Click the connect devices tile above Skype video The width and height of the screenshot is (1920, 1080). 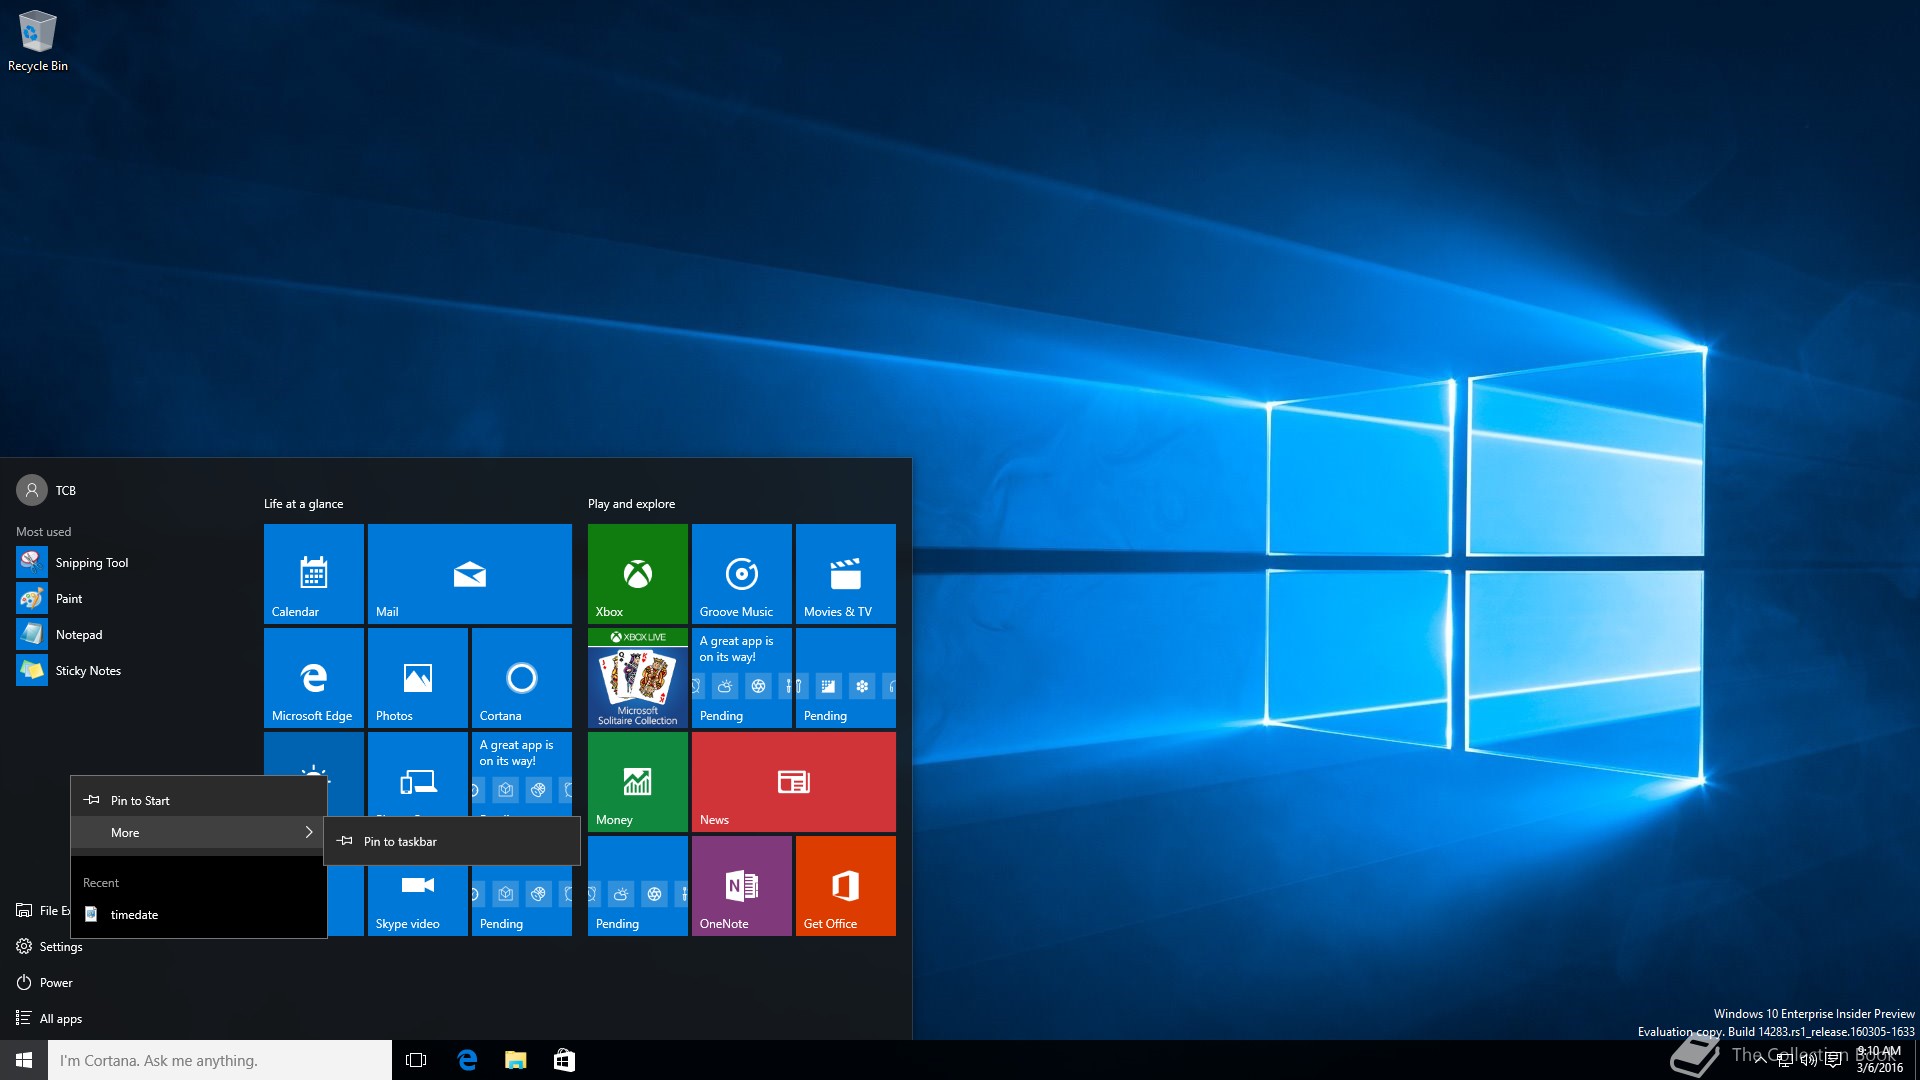pos(418,774)
